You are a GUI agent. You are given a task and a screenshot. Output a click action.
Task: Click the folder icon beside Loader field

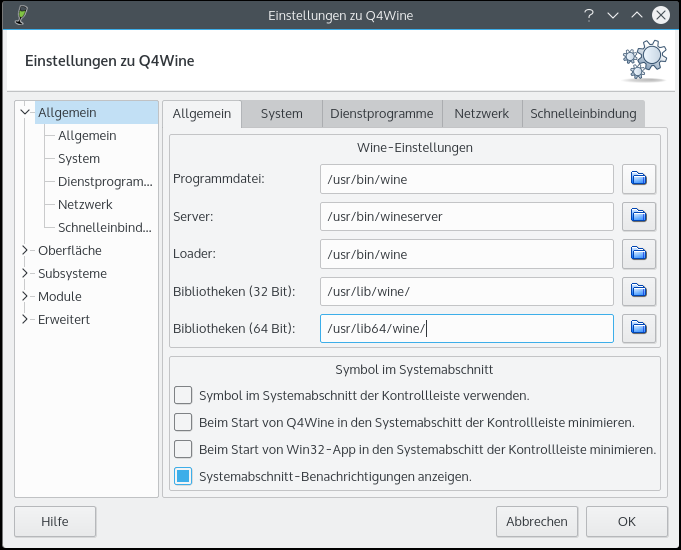click(x=638, y=254)
